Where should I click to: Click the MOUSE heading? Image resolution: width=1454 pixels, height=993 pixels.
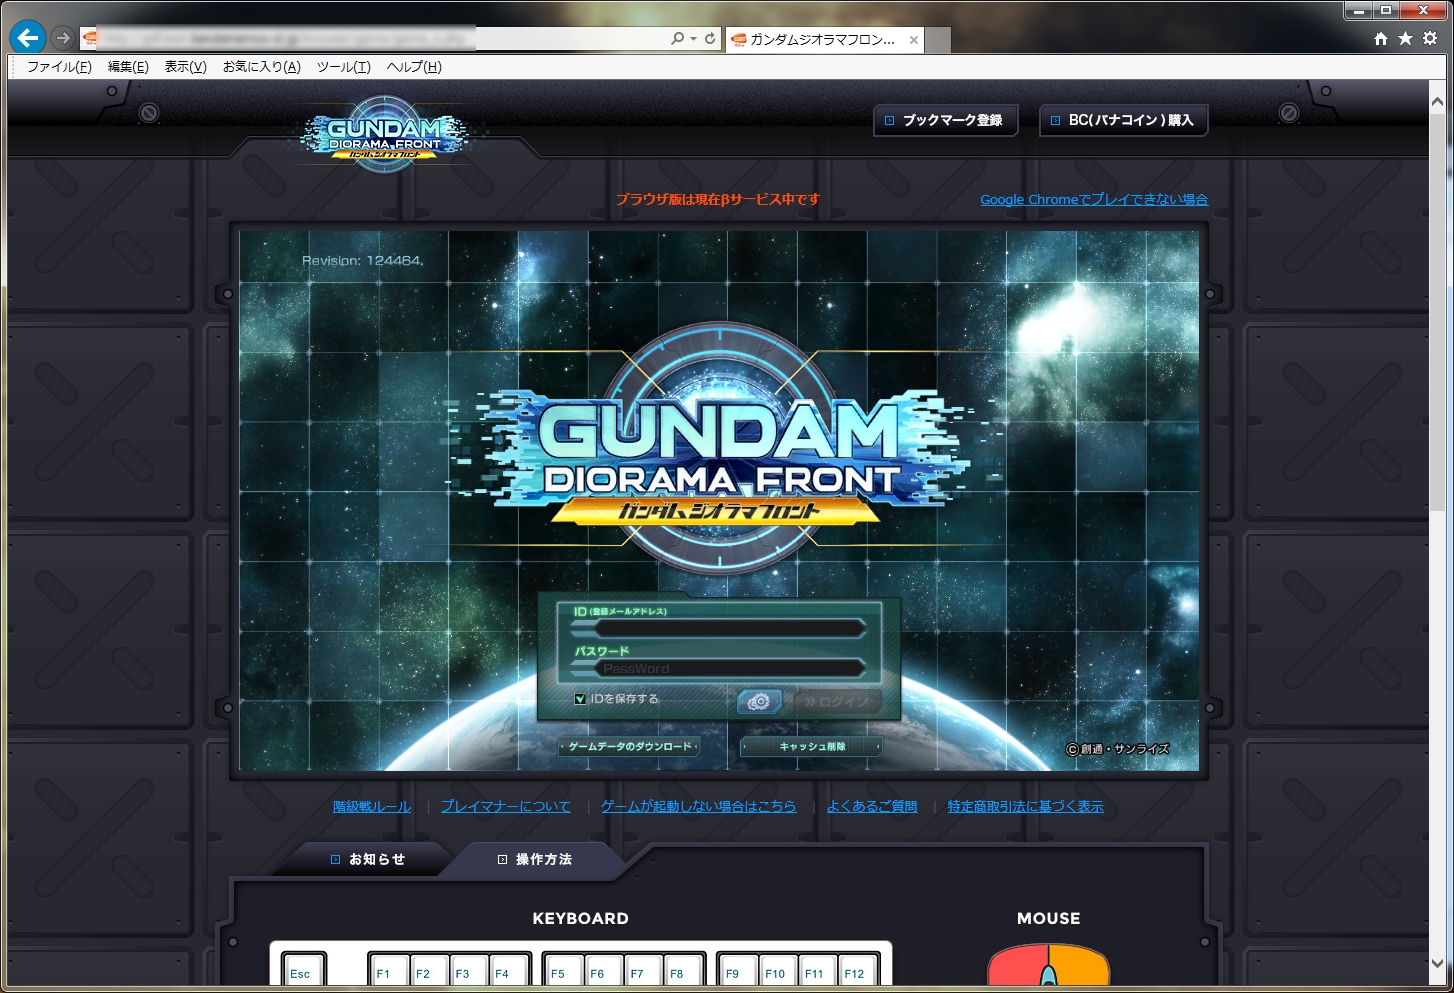point(1049,919)
